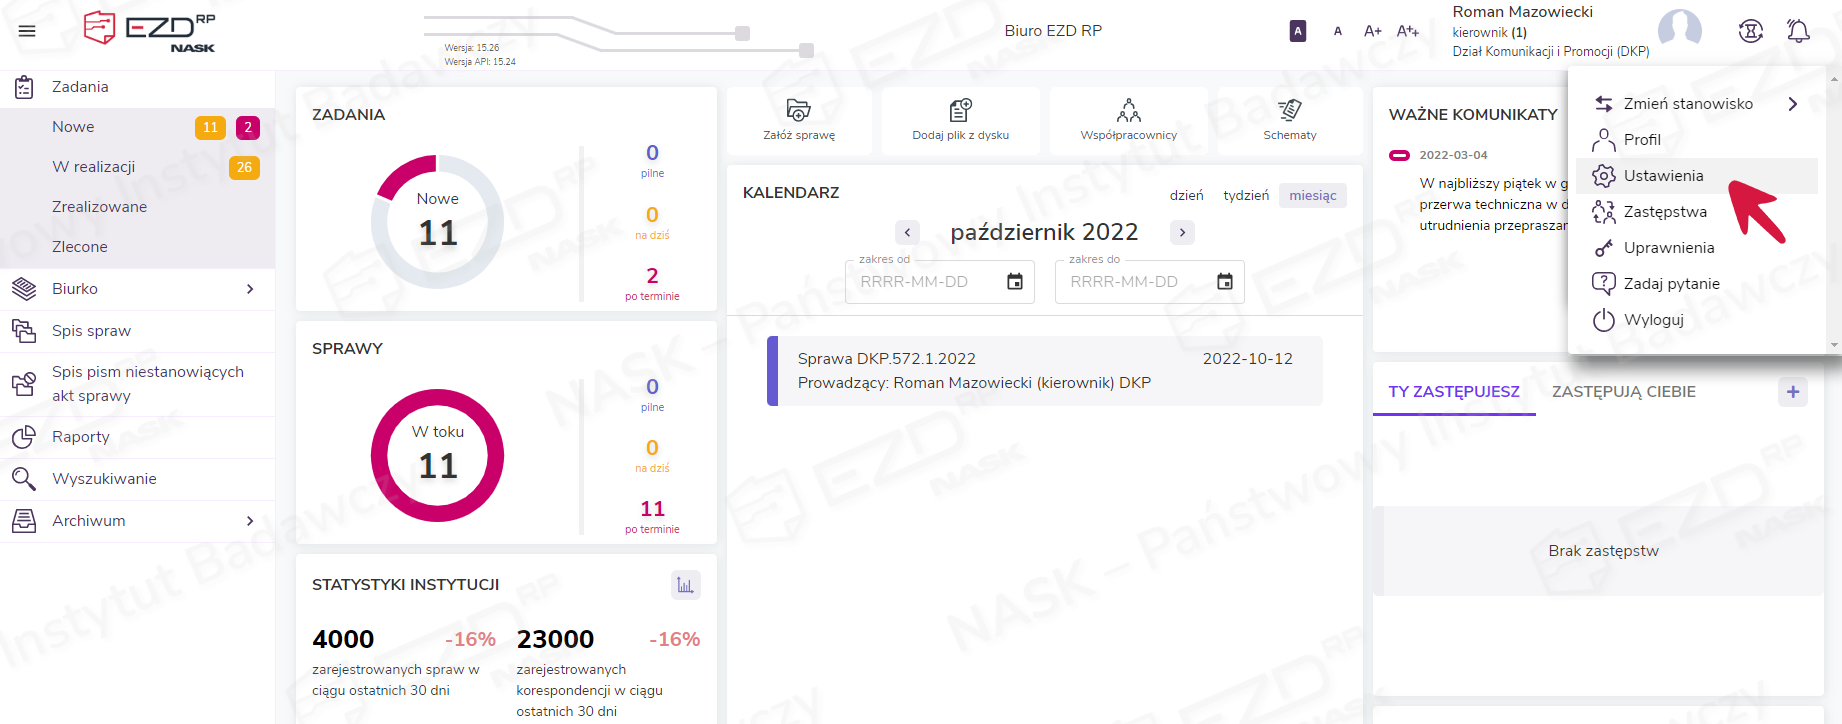This screenshot has height=724, width=1842.
Task: Expand the Zmień stanowisko submenu
Action: click(x=1792, y=104)
